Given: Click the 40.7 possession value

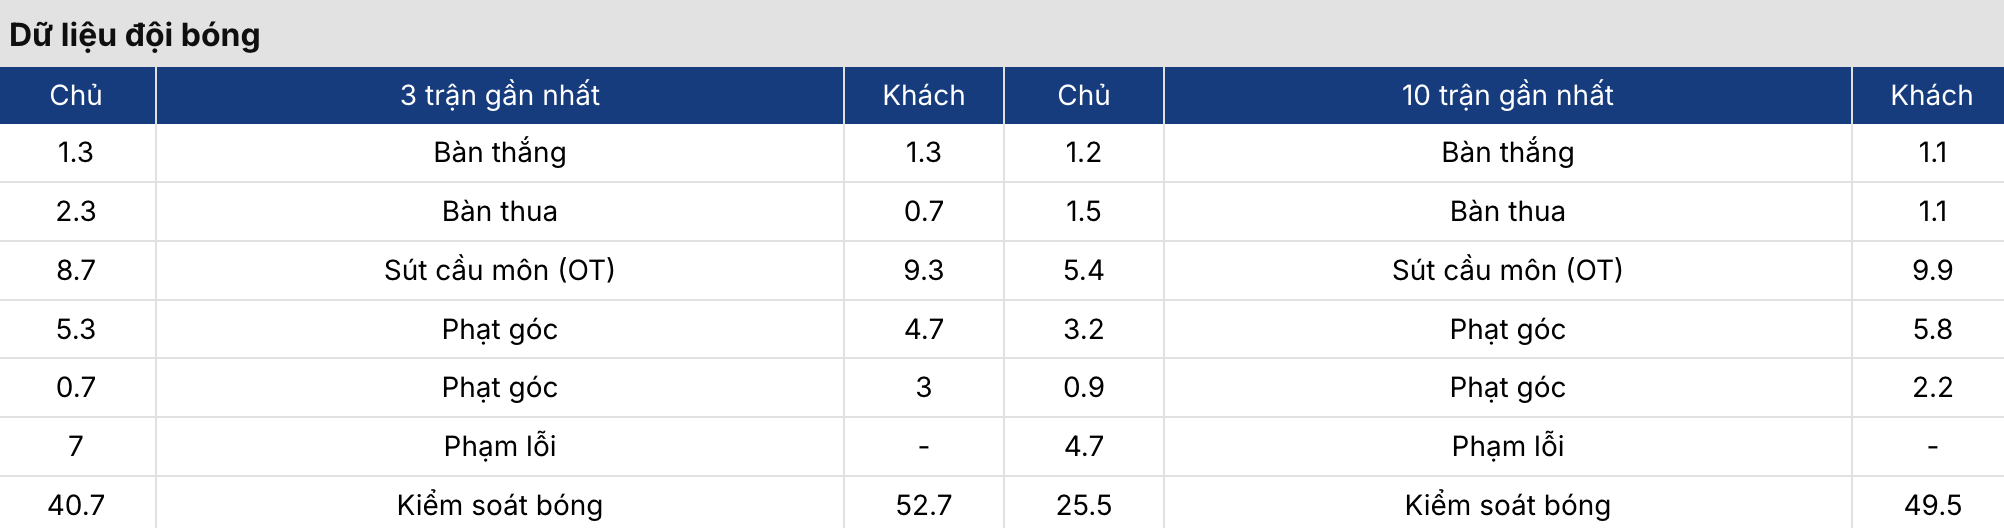Looking at the screenshot, I should pos(76,505).
